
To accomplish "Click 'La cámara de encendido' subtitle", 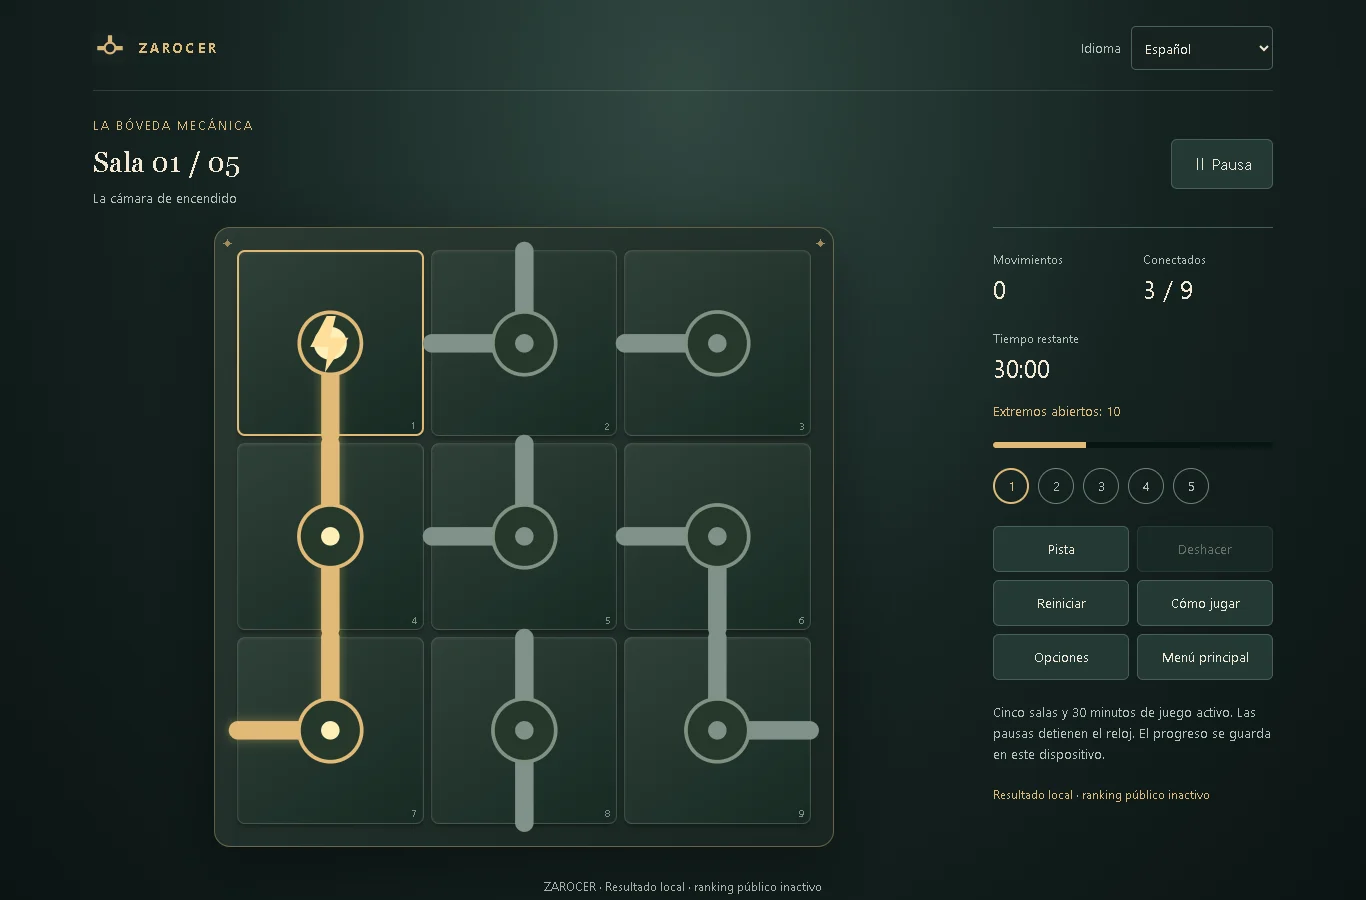I will coord(165,199).
